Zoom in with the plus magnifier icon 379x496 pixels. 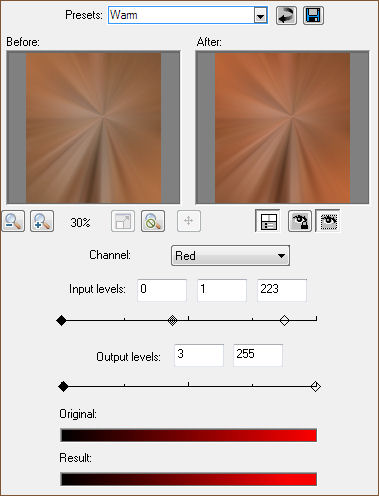coord(42,221)
